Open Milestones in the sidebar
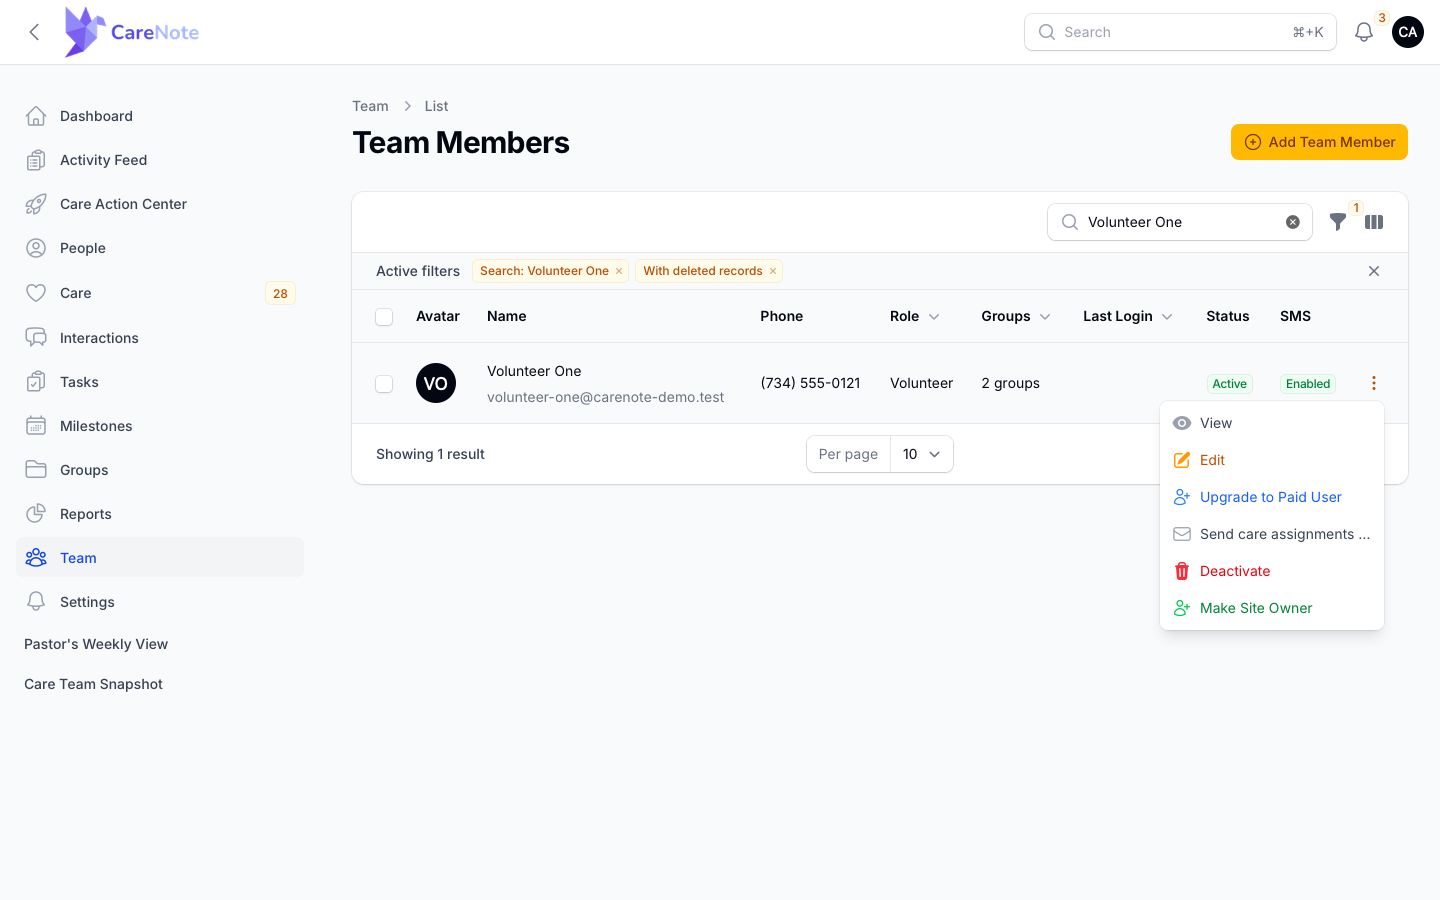 pos(160,426)
